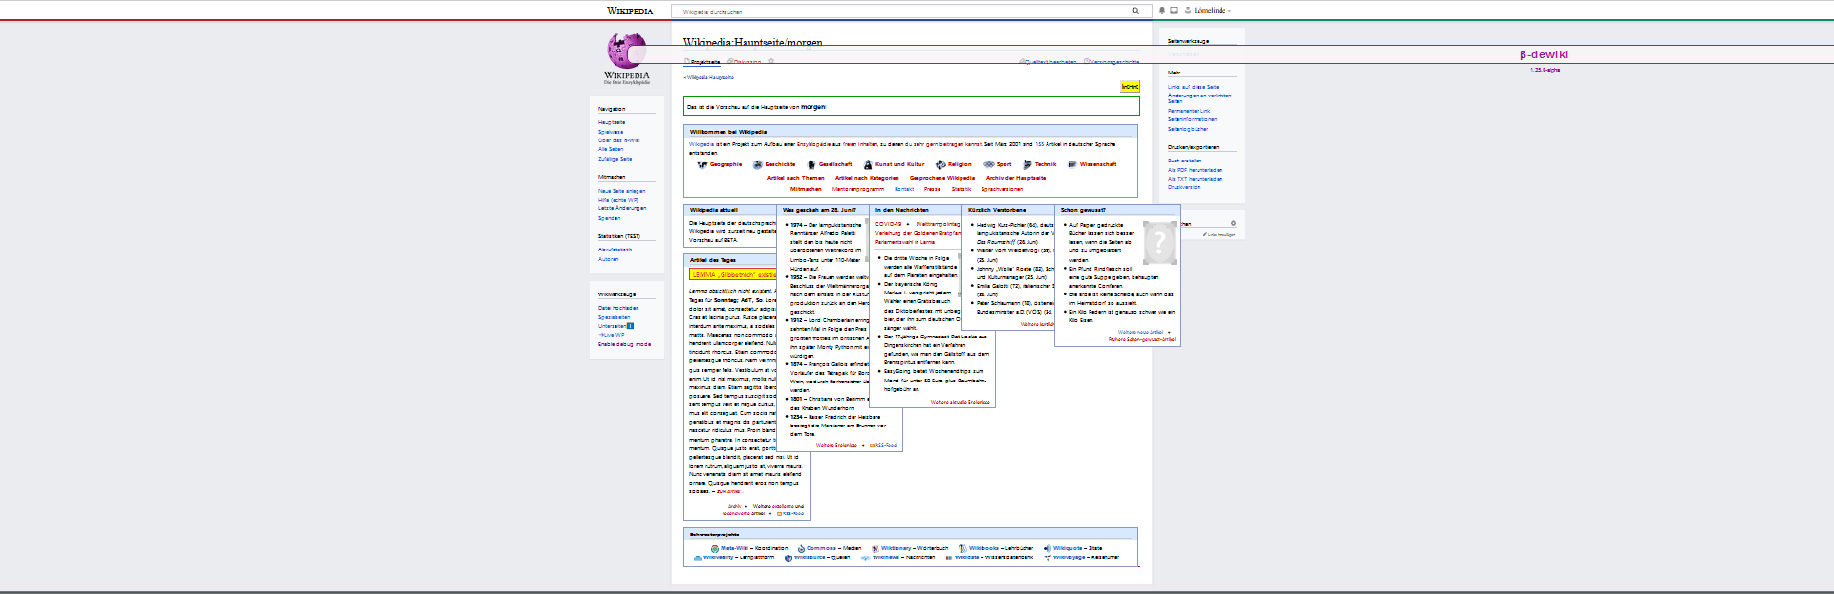
Task: Click the Kunst und Kultur icon
Action: (x=868, y=164)
